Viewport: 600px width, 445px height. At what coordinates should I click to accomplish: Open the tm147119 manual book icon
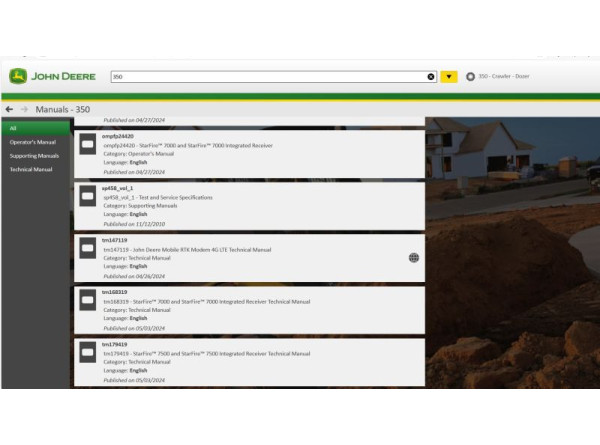(x=88, y=248)
